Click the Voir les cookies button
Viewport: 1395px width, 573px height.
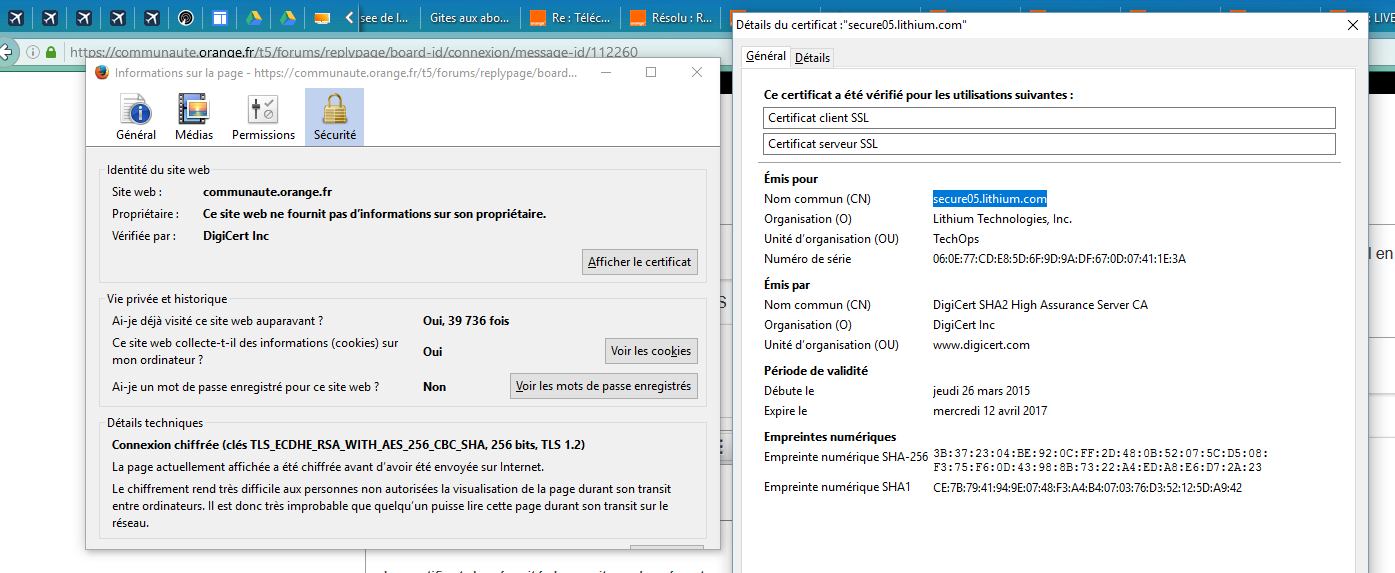tap(651, 351)
